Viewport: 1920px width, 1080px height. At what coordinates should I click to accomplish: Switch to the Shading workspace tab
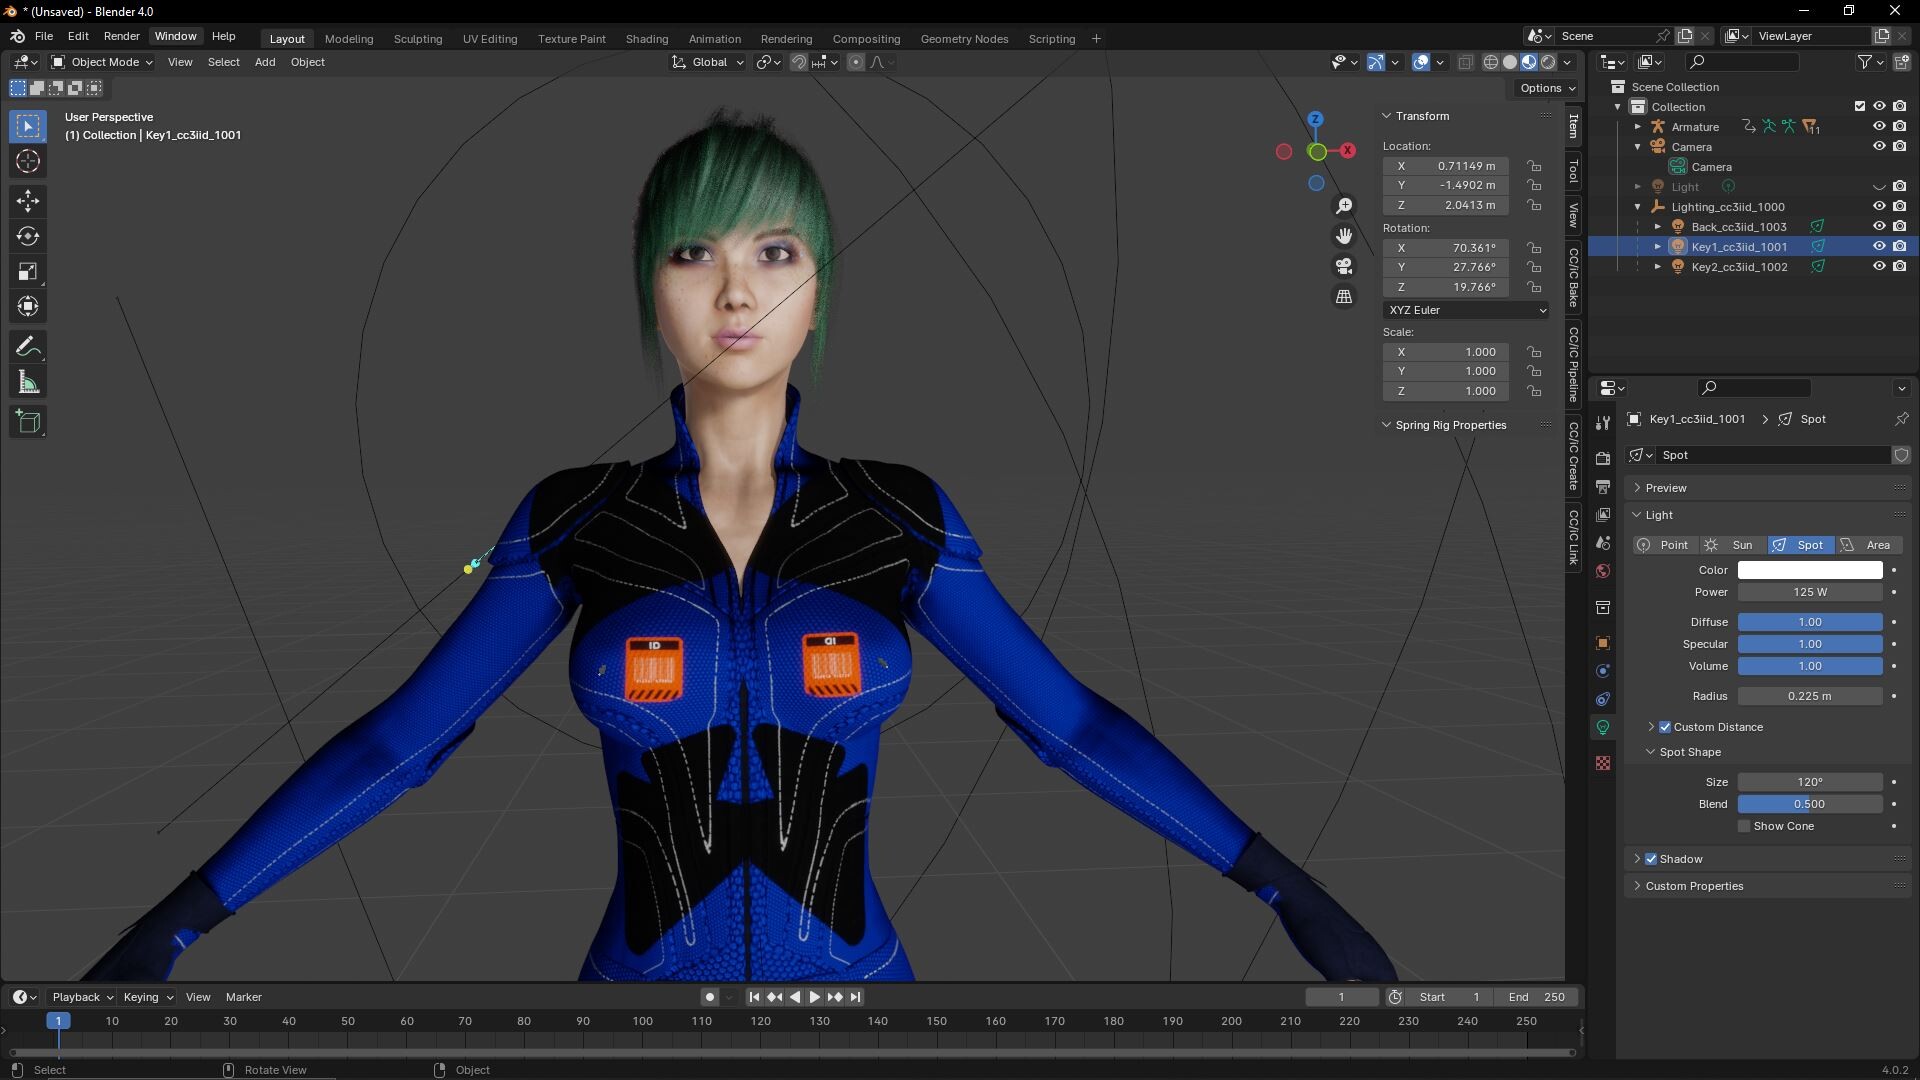point(646,39)
